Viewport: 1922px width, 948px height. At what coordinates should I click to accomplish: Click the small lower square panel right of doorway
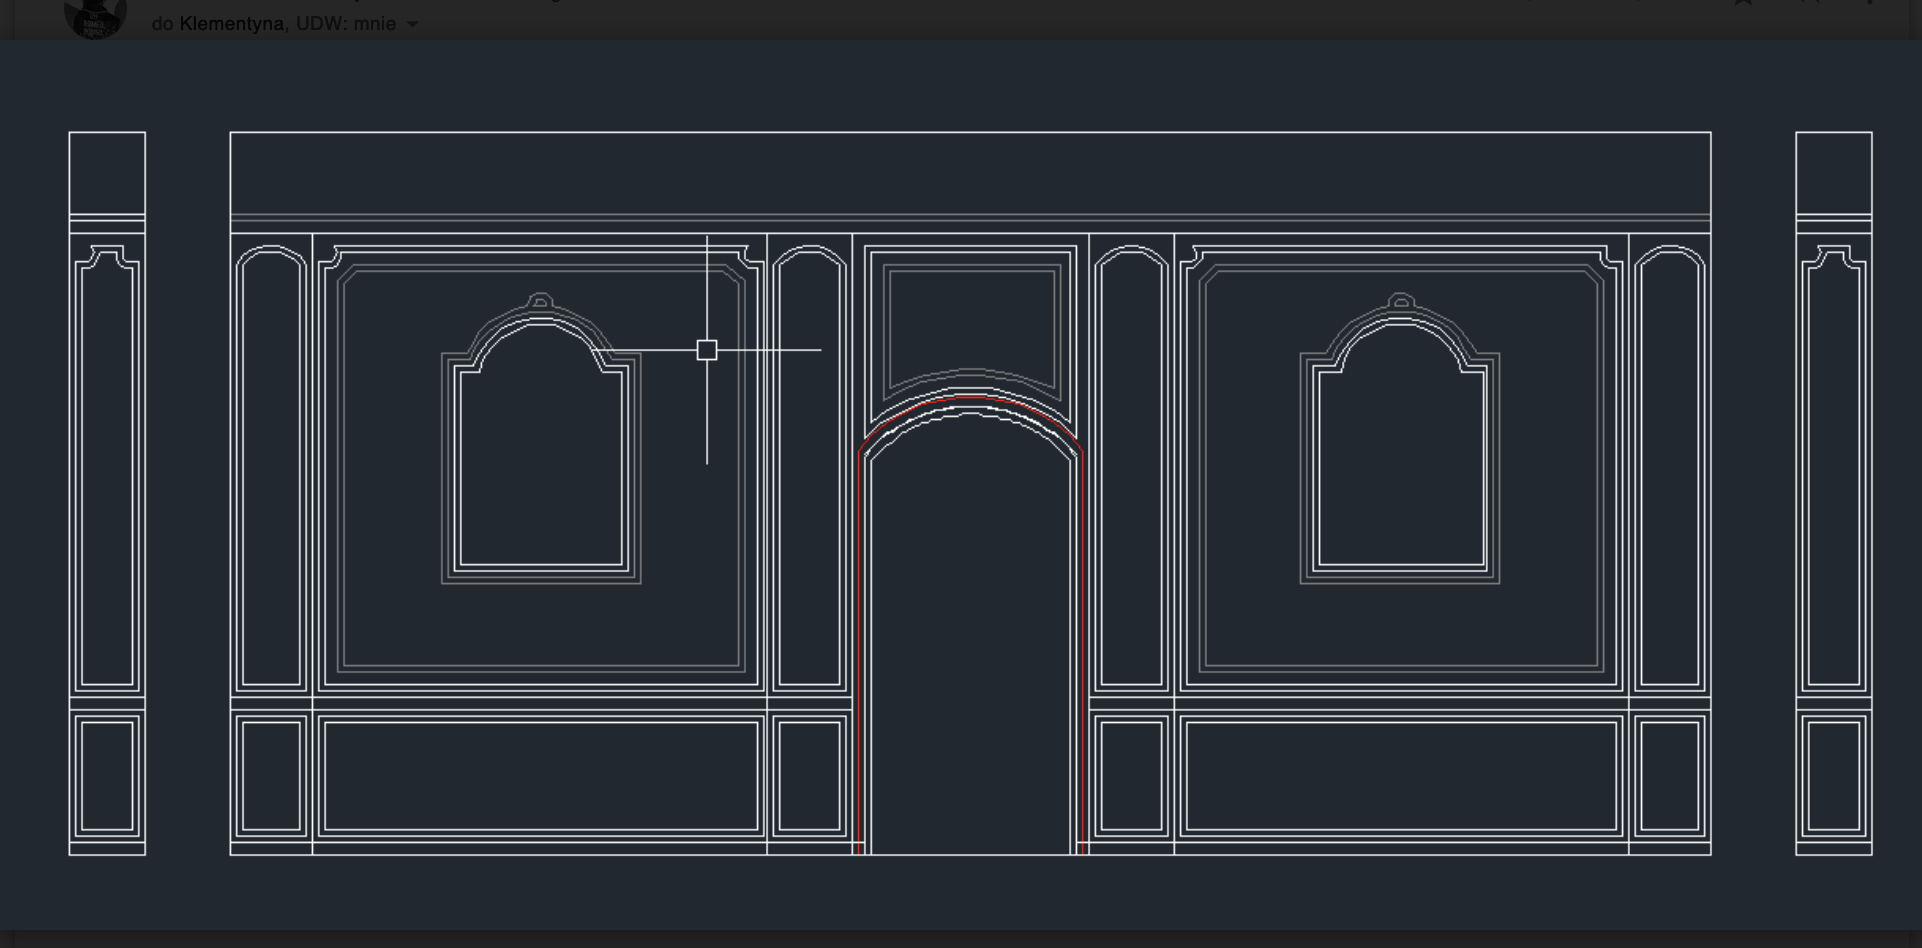click(1131, 776)
